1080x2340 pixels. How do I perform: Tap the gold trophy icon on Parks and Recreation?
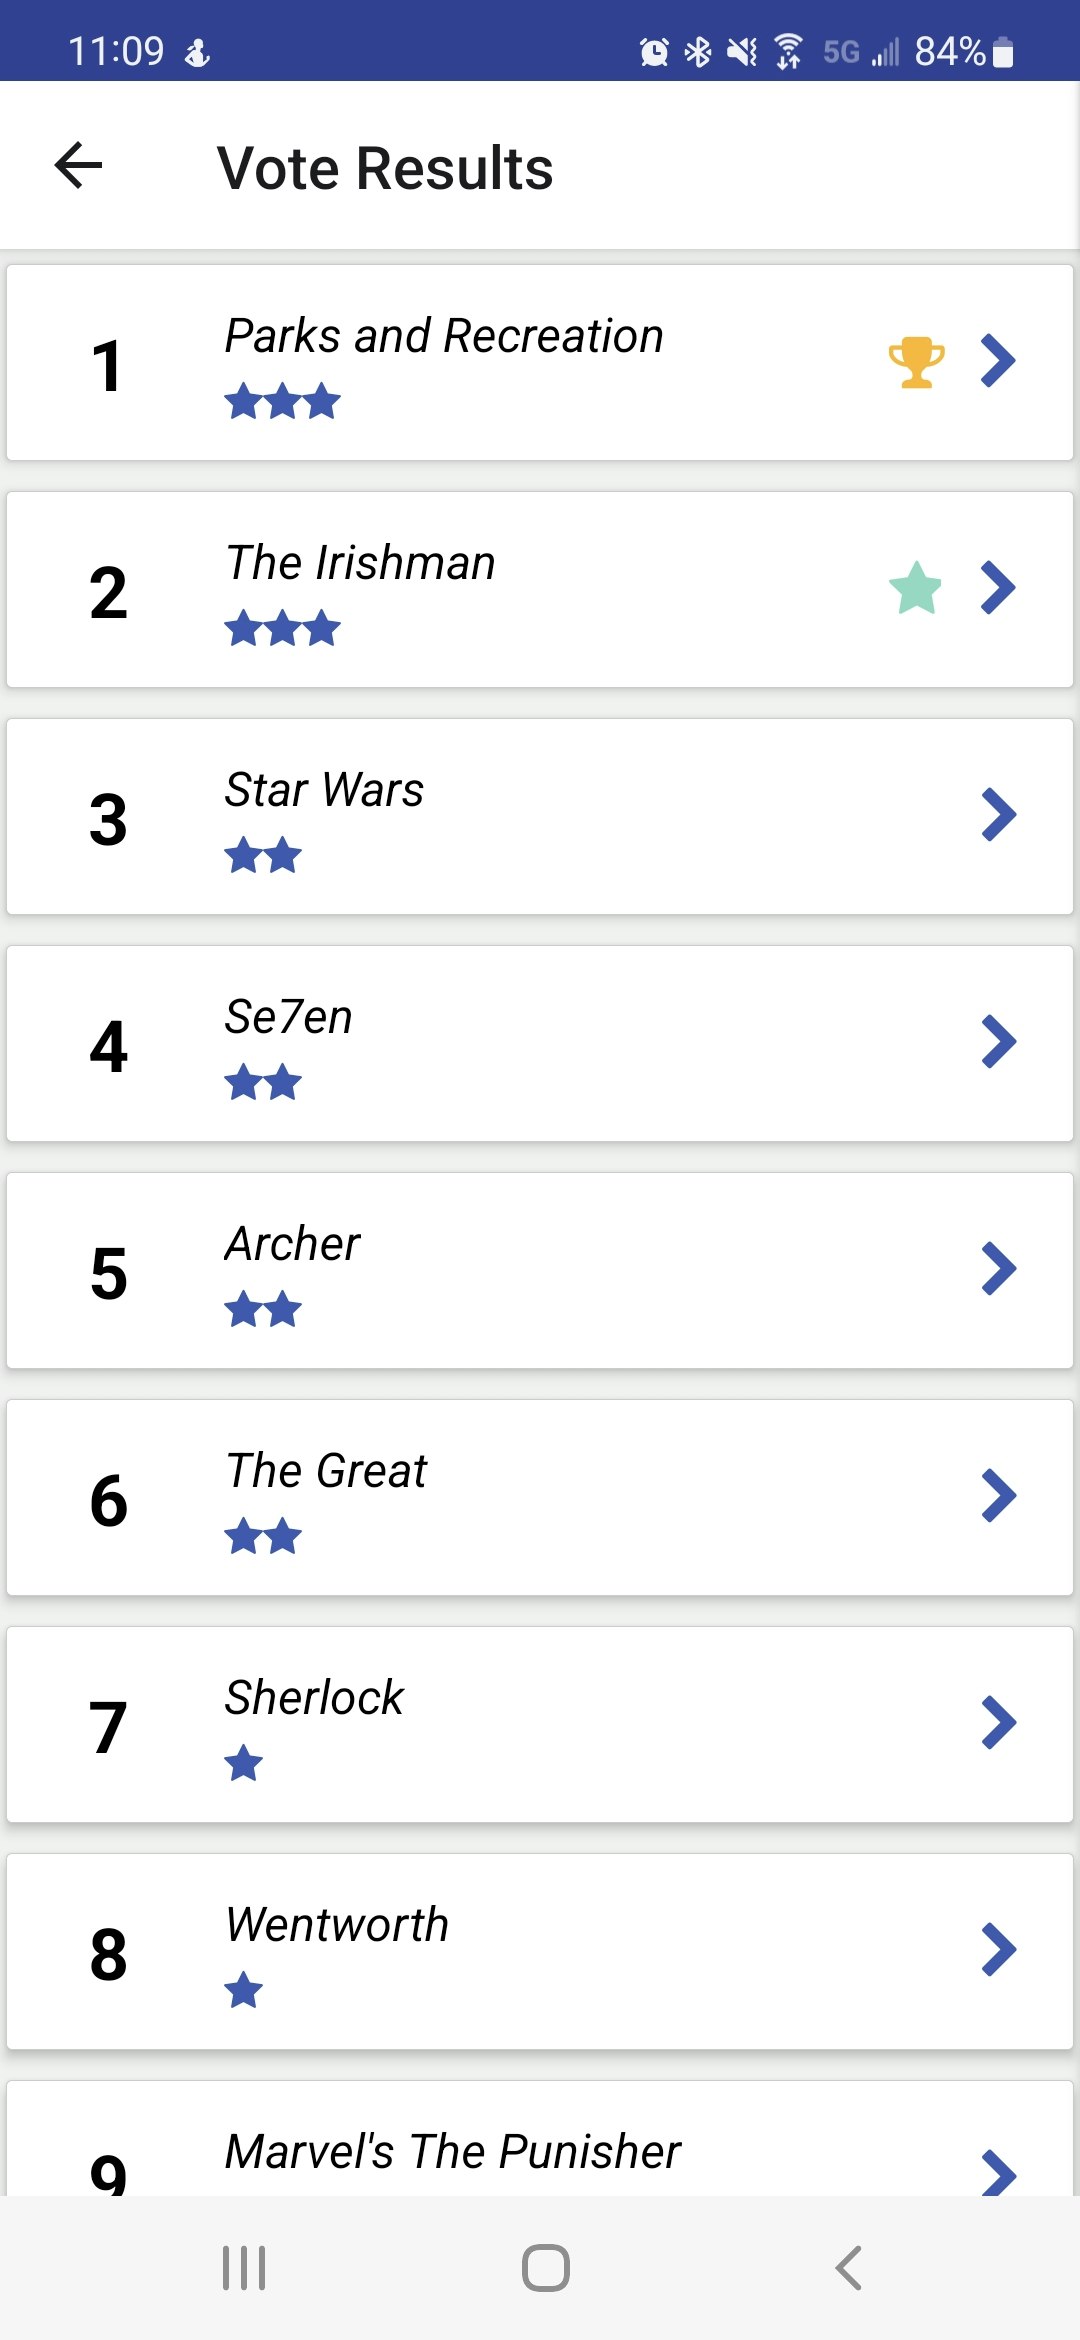coord(916,362)
